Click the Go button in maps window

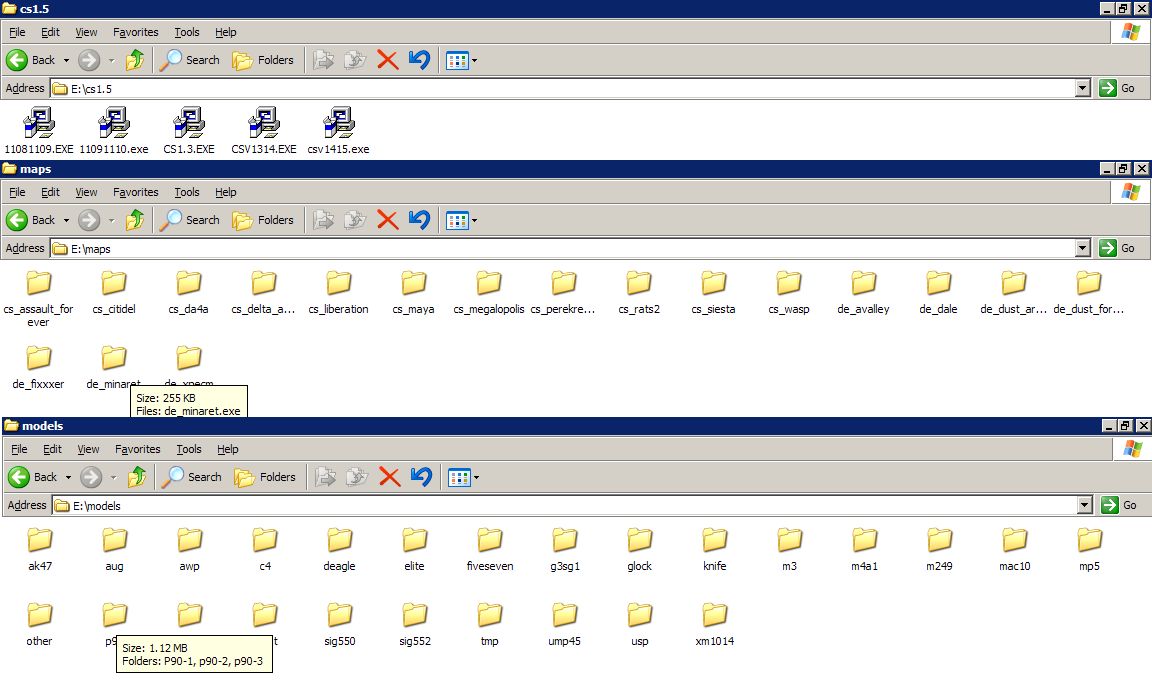(x=1119, y=248)
